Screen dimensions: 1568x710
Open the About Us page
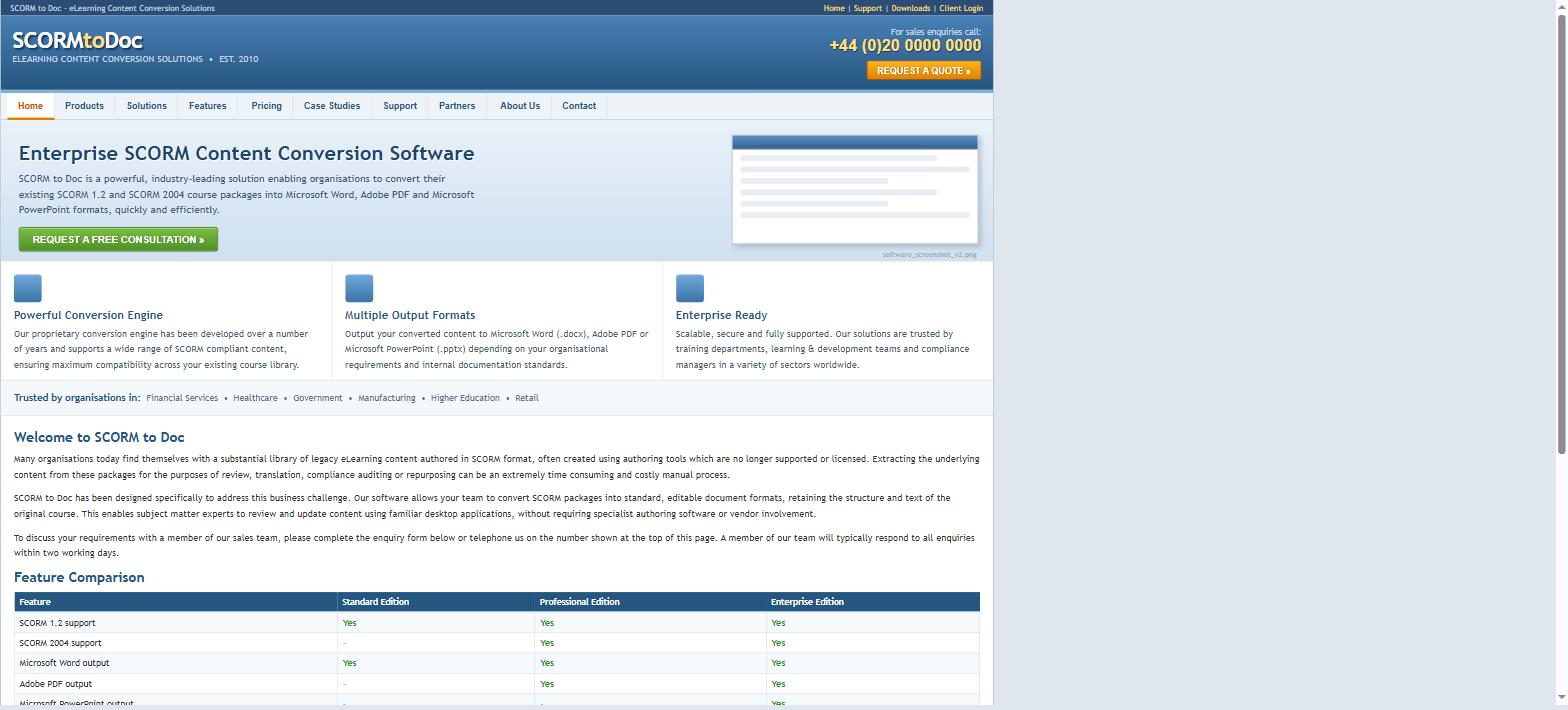point(520,106)
